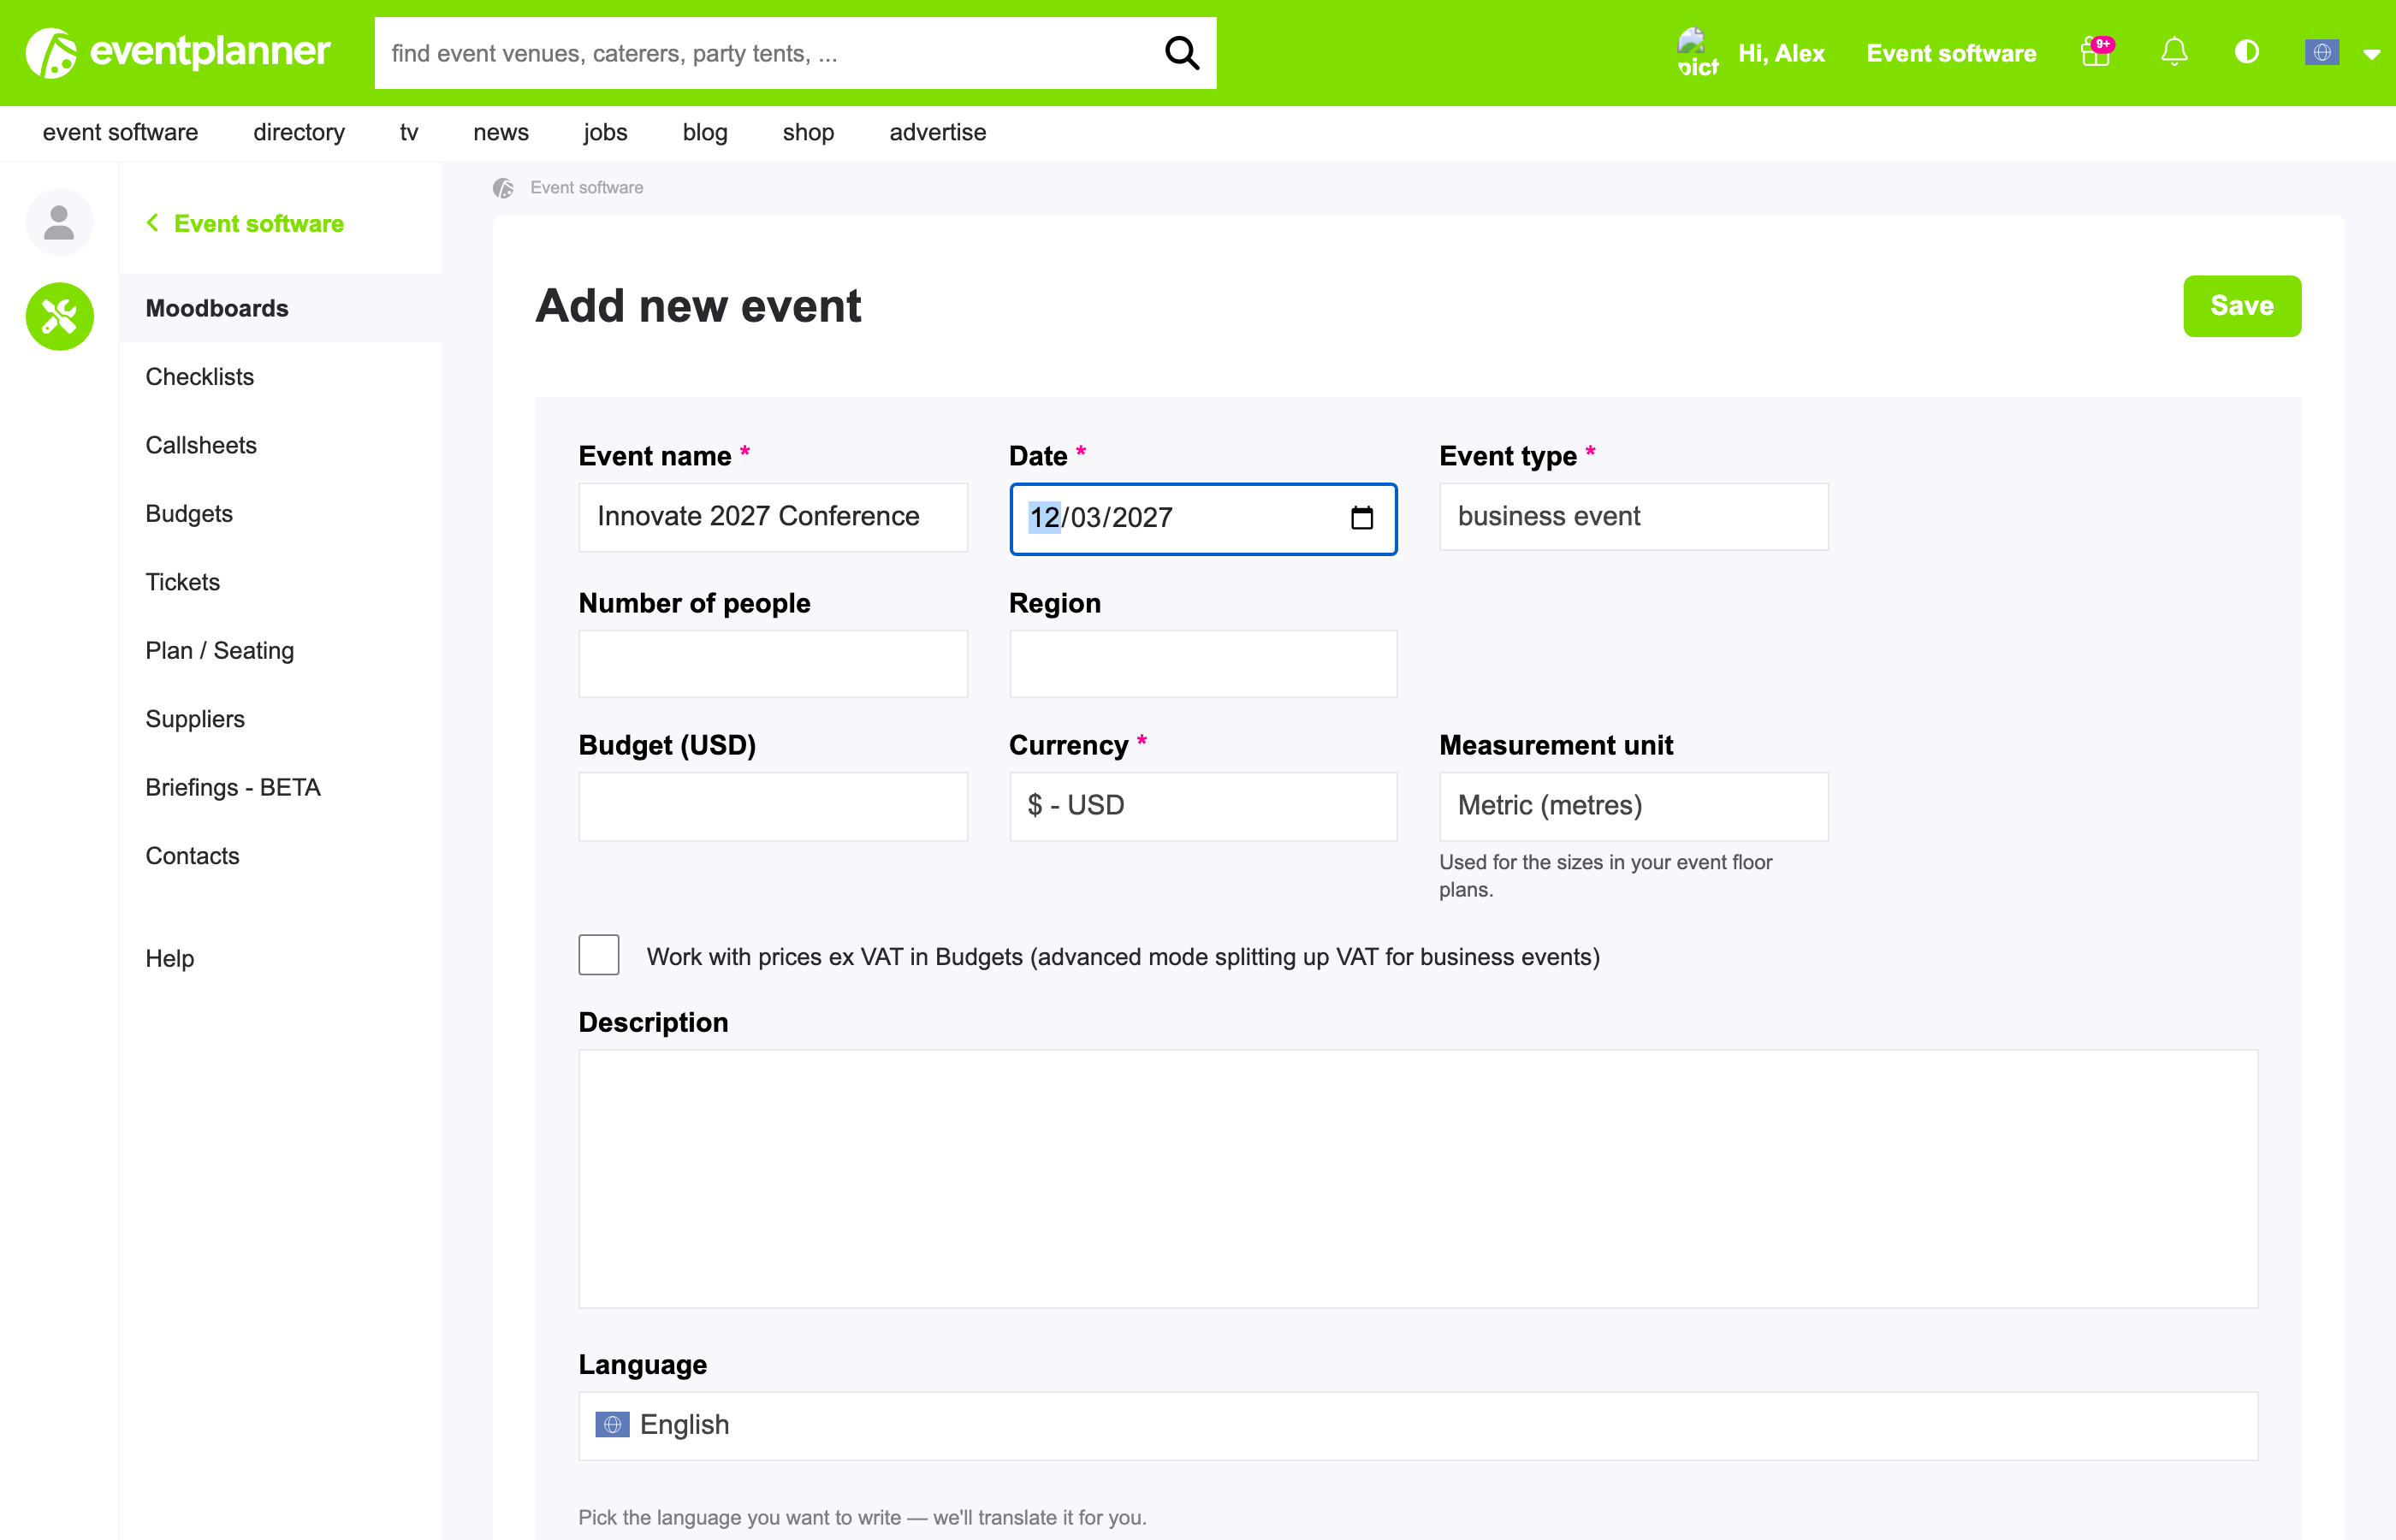The width and height of the screenshot is (2396, 1540).
Task: Open the shop menu item
Action: (x=808, y=132)
